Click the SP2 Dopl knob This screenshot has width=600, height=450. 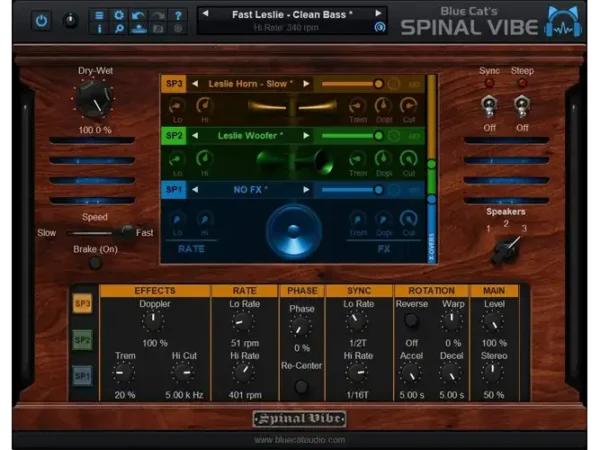[383, 158]
